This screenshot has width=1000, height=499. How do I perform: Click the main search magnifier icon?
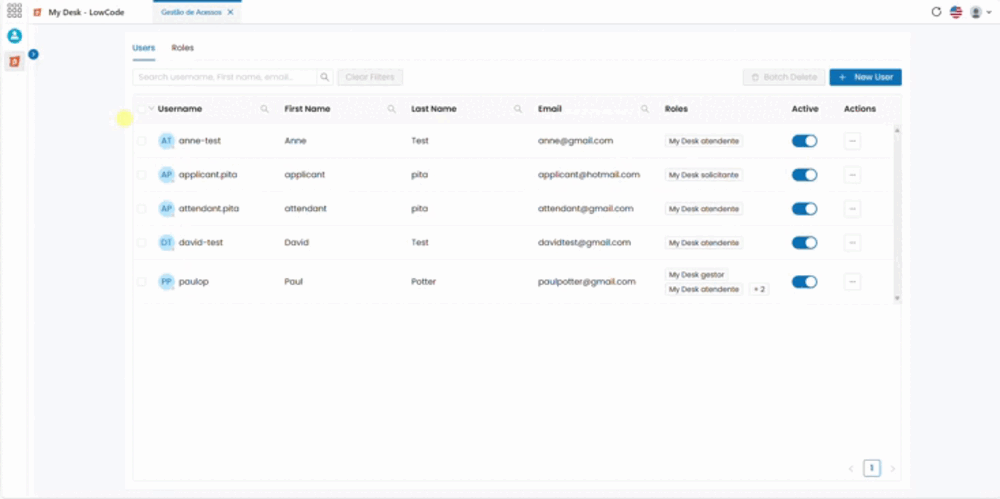point(325,77)
